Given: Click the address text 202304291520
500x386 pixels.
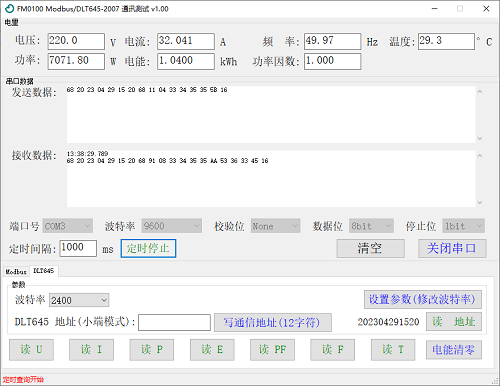Looking at the screenshot, I should [388, 322].
